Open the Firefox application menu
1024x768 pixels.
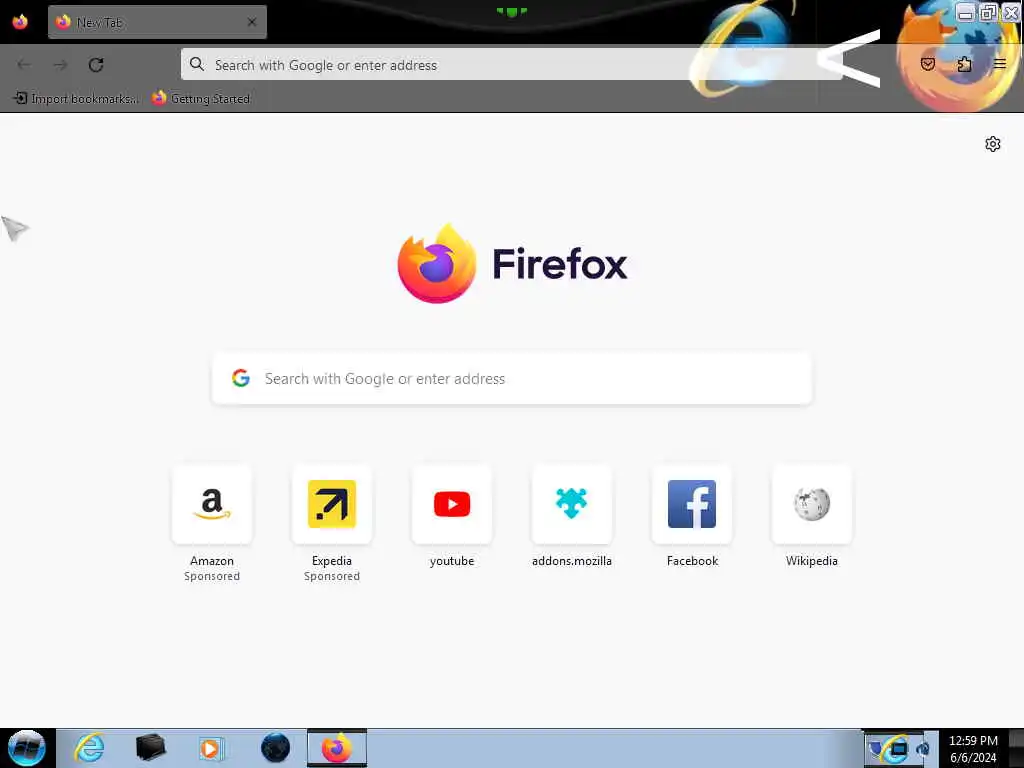1000,64
